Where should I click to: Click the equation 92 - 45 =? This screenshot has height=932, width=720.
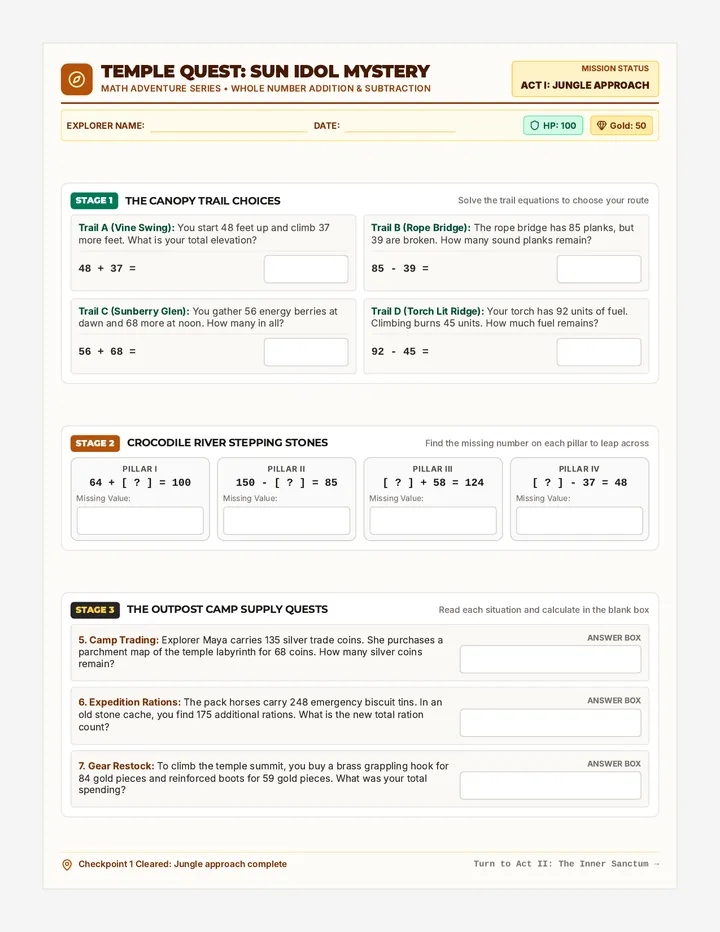point(400,352)
